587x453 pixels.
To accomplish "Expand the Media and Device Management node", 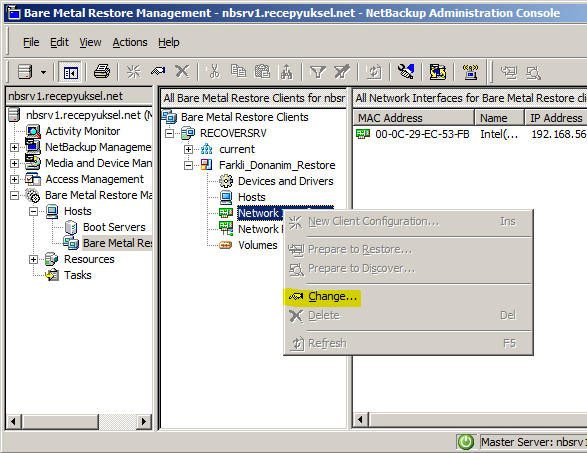I will (14, 163).
